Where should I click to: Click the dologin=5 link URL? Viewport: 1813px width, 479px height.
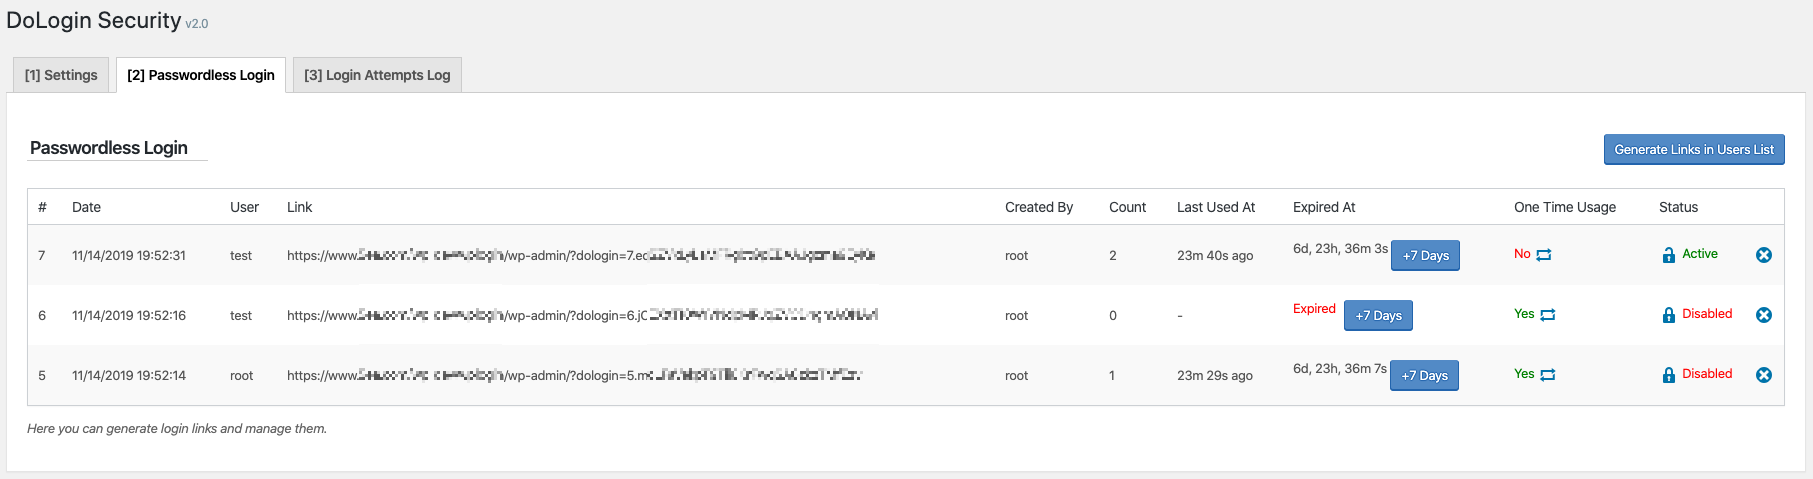574,375
